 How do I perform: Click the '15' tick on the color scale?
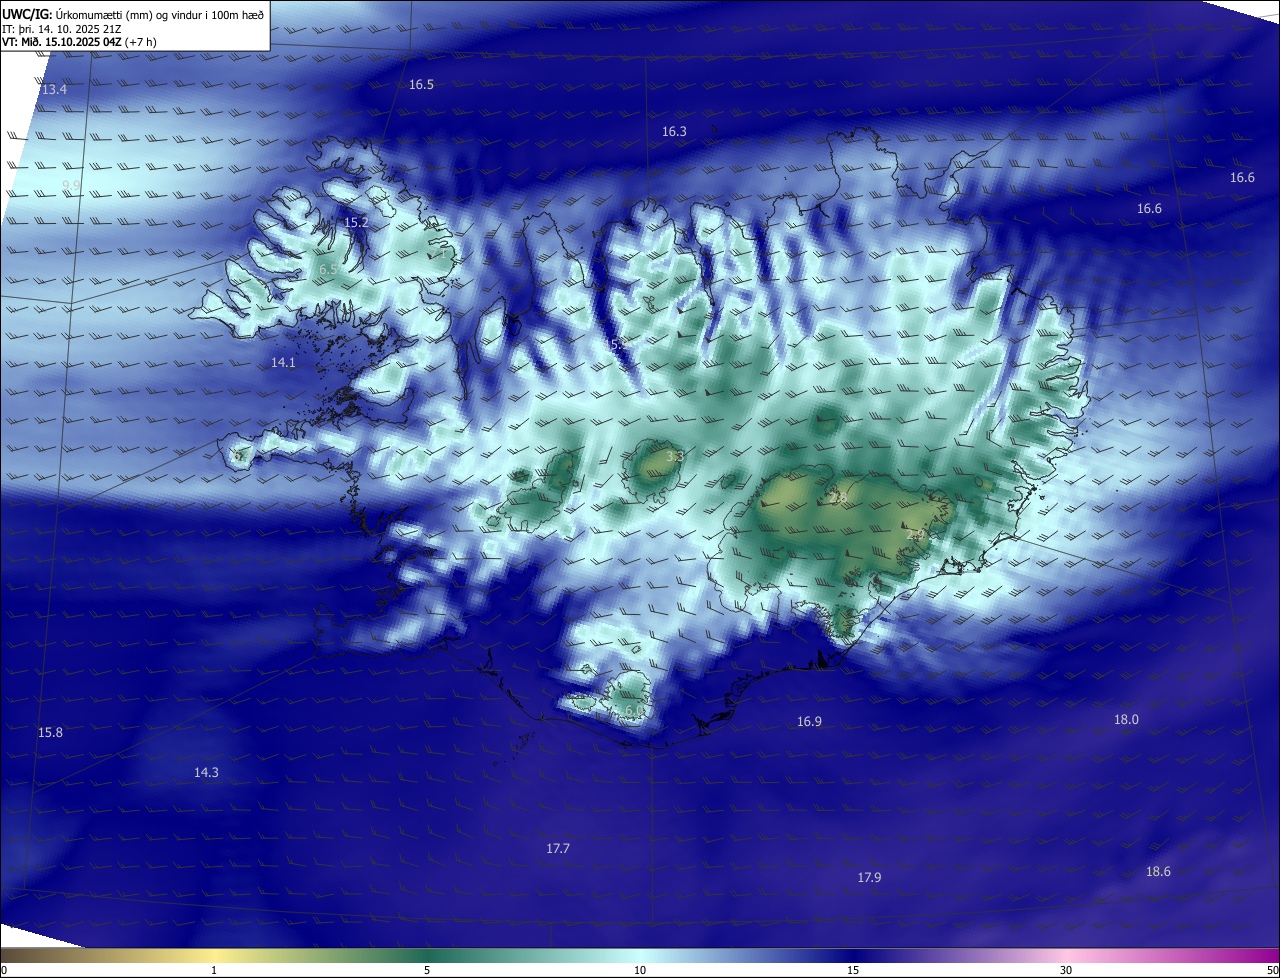point(853,971)
